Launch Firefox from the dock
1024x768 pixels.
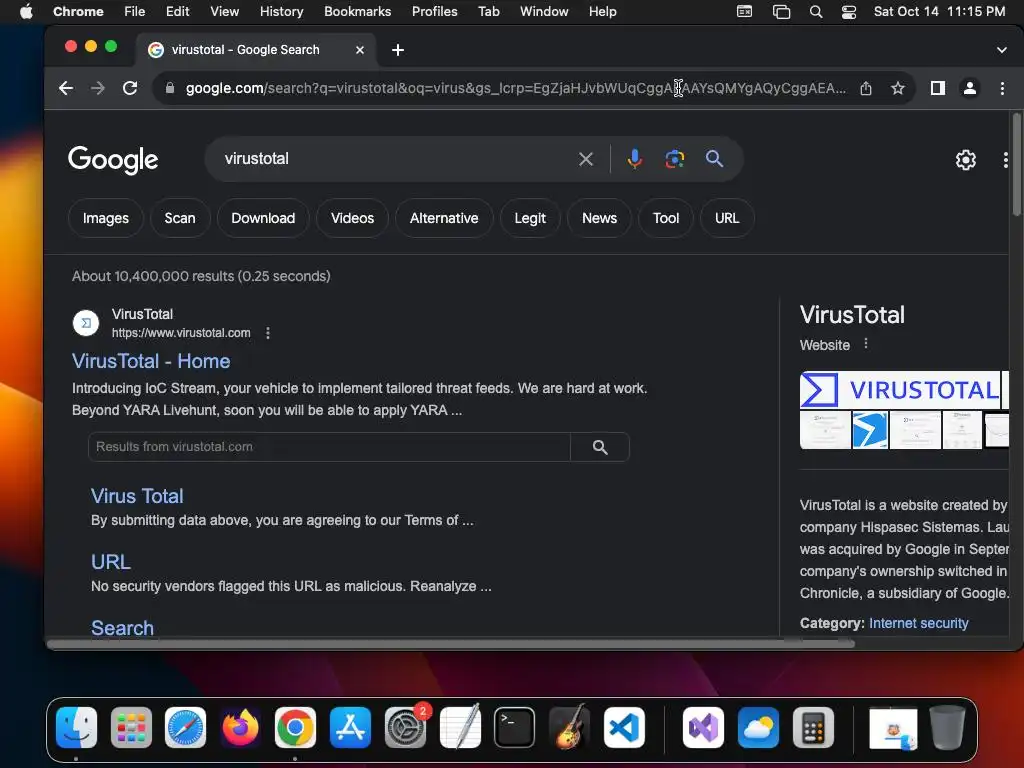pyautogui.click(x=240, y=728)
